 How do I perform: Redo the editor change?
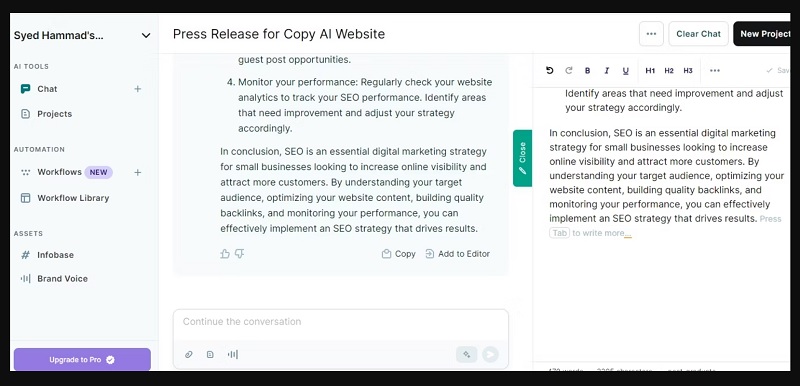(x=568, y=70)
